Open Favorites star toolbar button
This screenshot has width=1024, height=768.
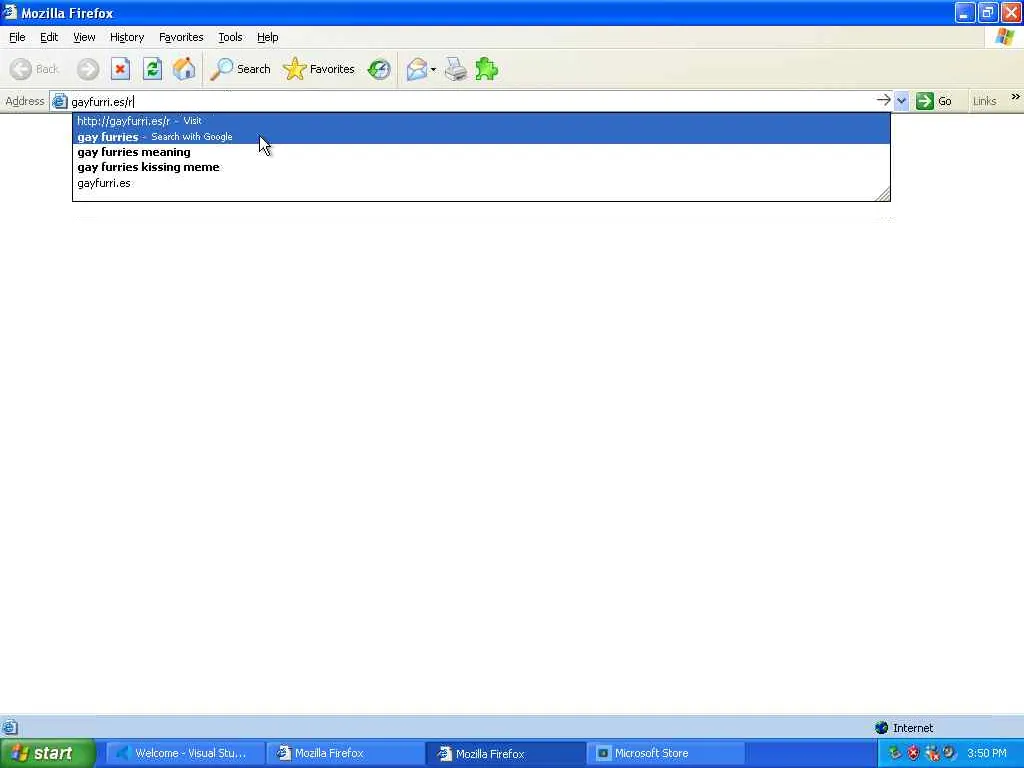[x=319, y=69]
